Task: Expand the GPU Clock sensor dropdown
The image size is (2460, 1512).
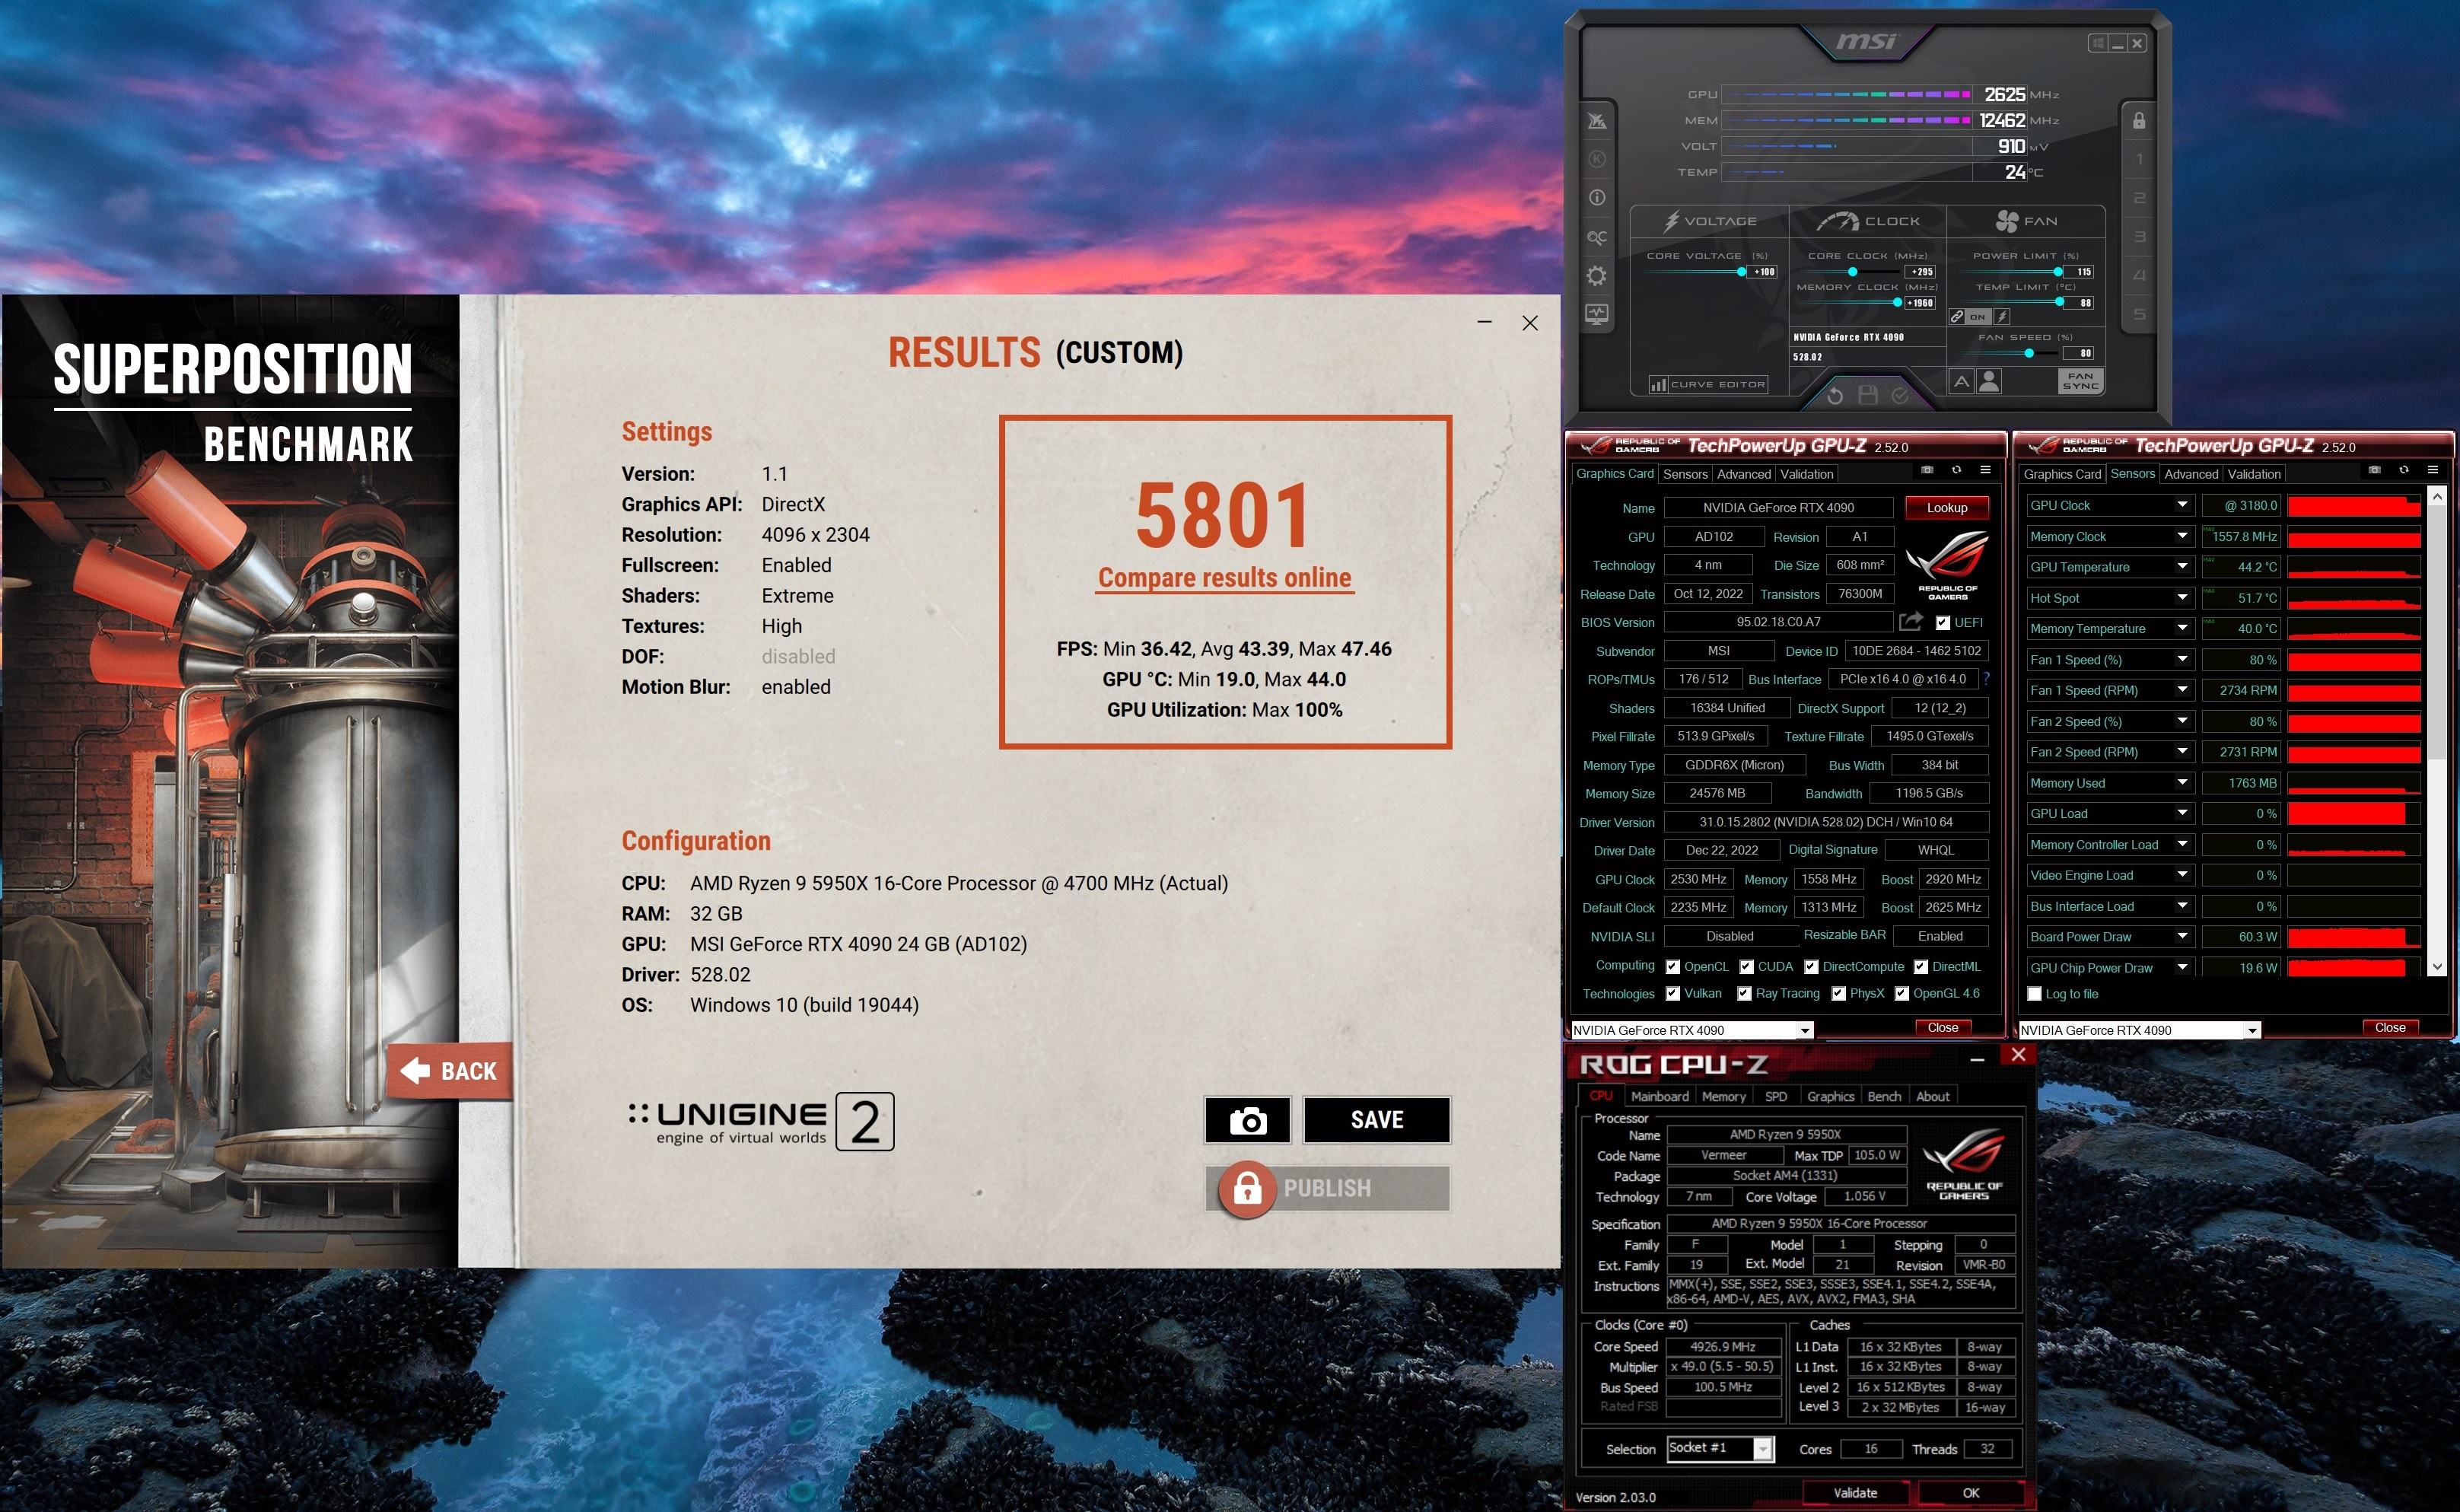Action: (2182, 506)
